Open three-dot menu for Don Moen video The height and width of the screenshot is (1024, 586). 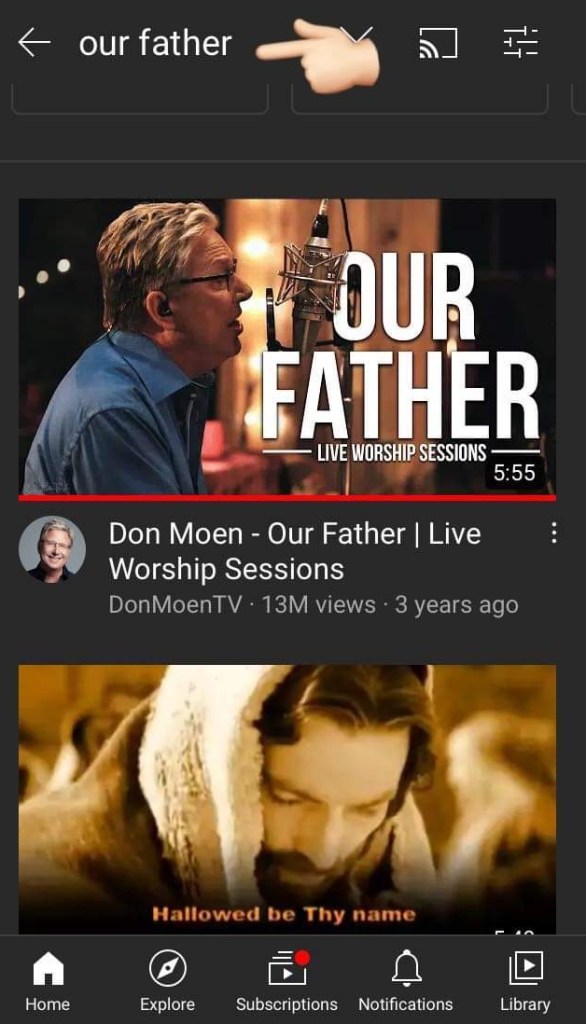tap(553, 533)
